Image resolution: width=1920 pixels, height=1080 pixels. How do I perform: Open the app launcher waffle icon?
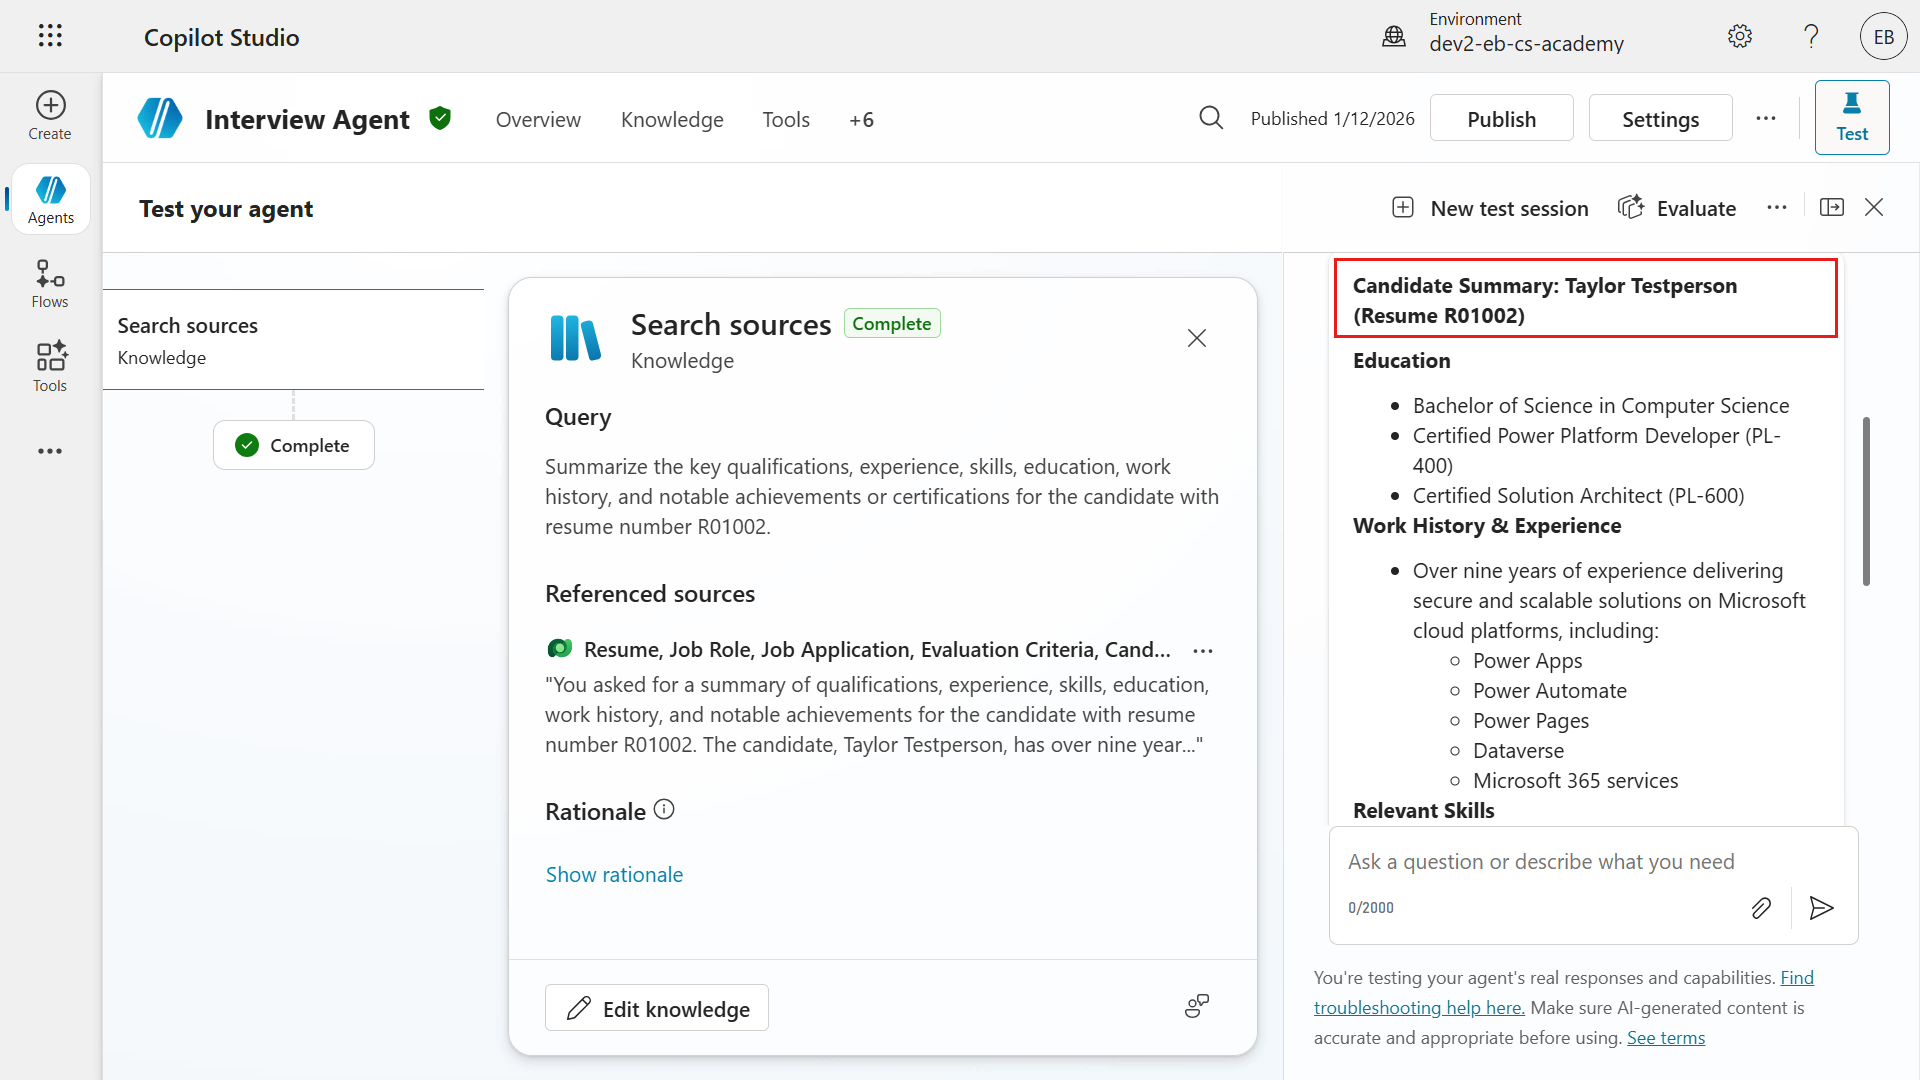point(50,36)
